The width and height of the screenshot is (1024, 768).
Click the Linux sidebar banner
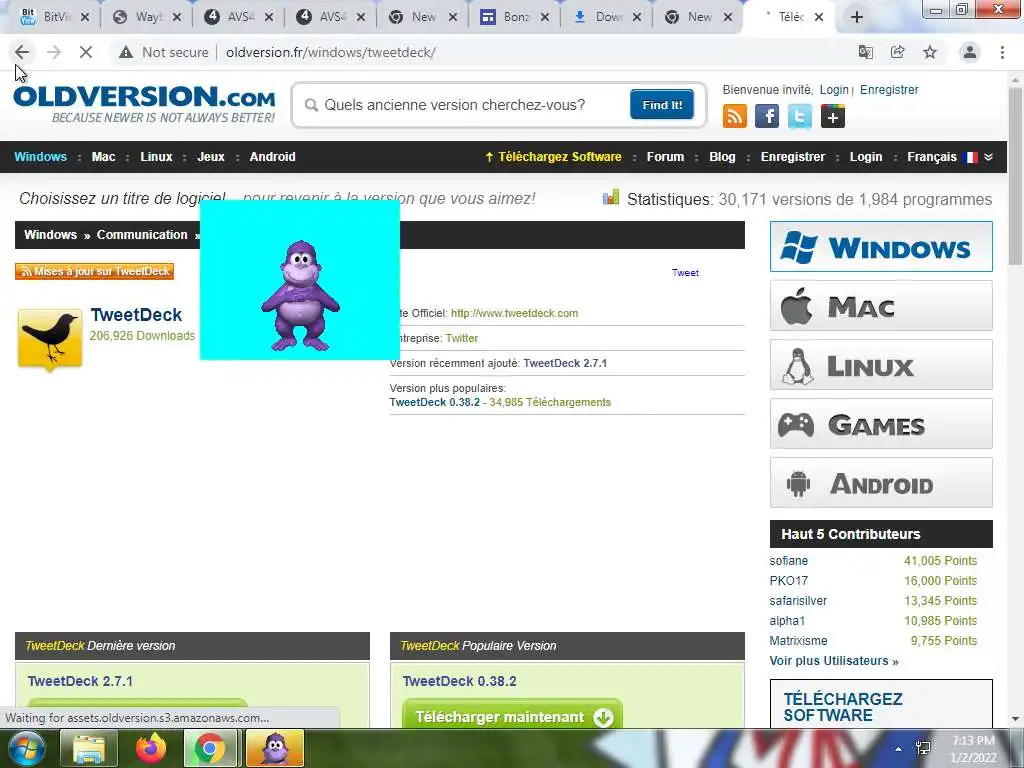(881, 365)
